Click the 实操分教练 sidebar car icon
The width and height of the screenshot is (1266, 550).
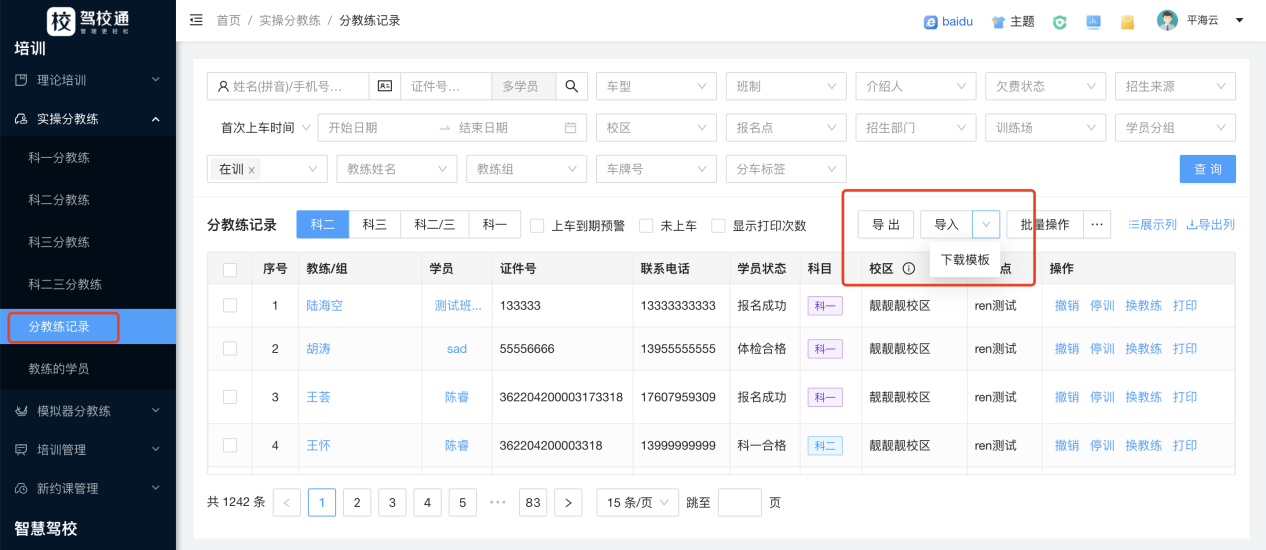tap(21, 119)
